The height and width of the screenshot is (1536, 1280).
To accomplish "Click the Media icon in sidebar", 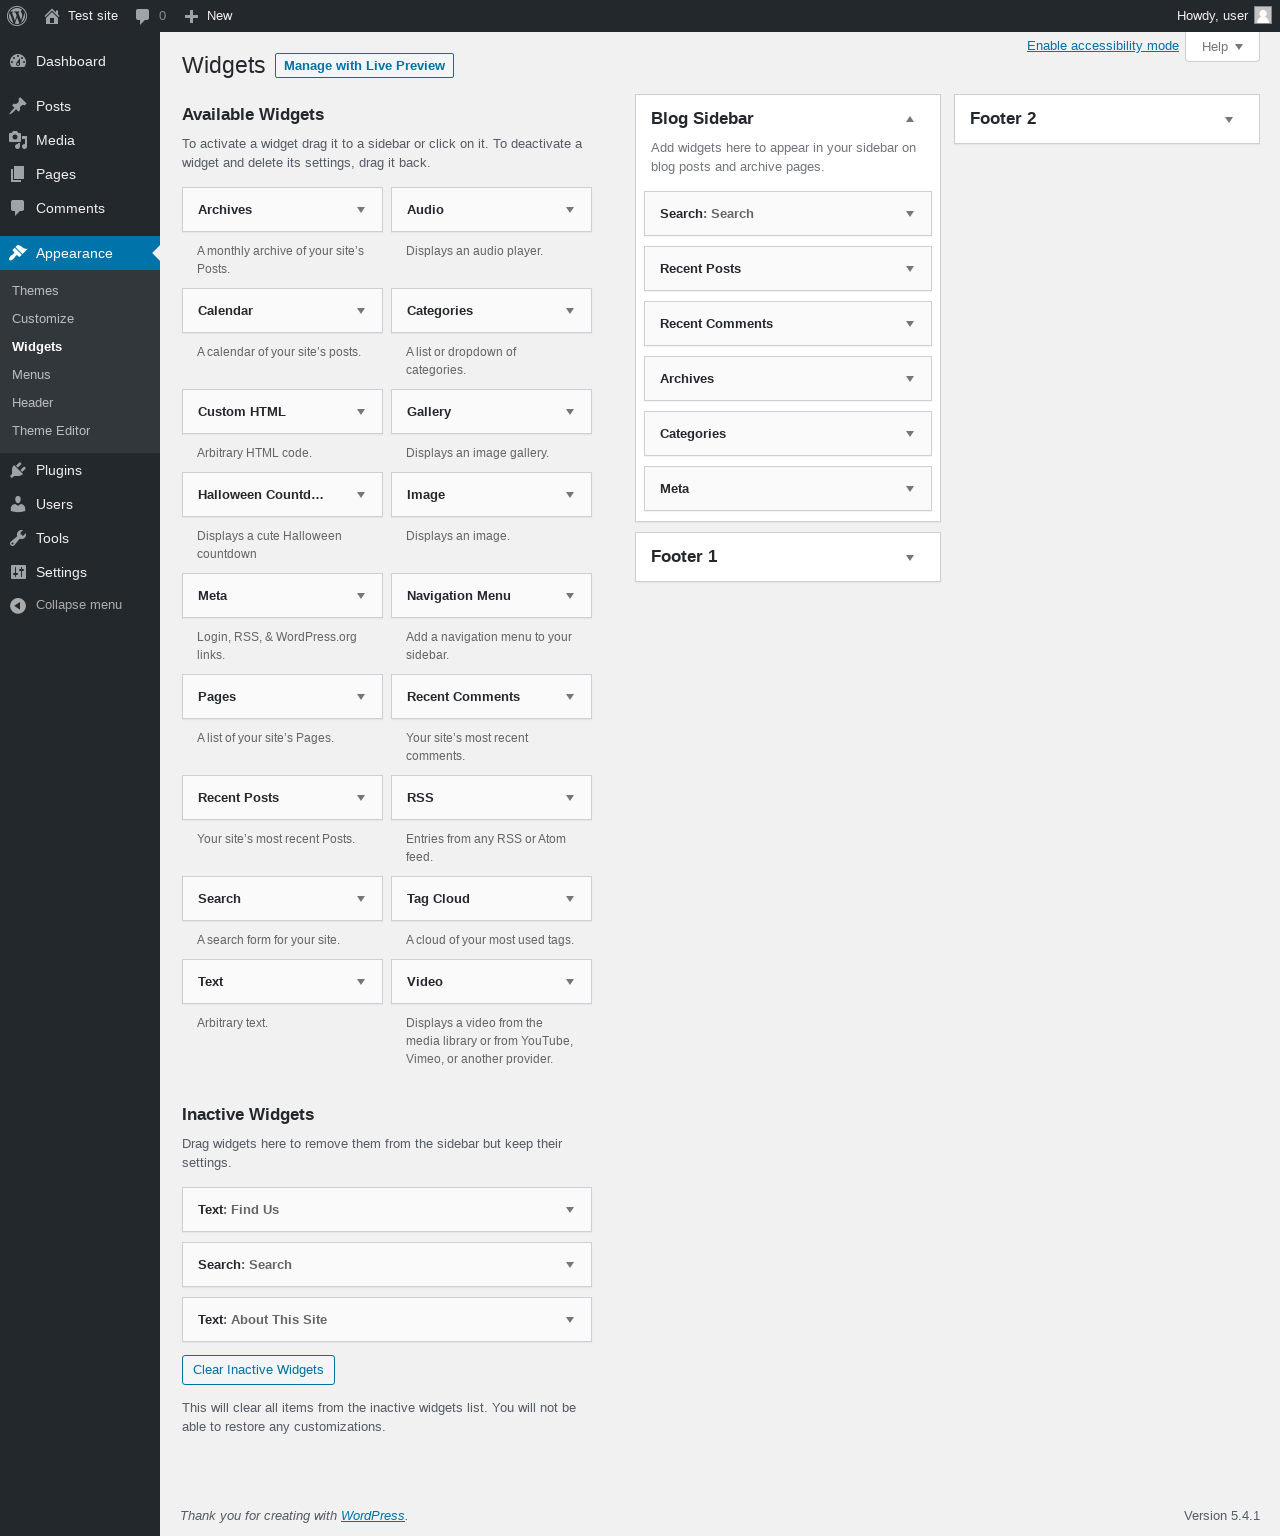I will click(x=18, y=140).
